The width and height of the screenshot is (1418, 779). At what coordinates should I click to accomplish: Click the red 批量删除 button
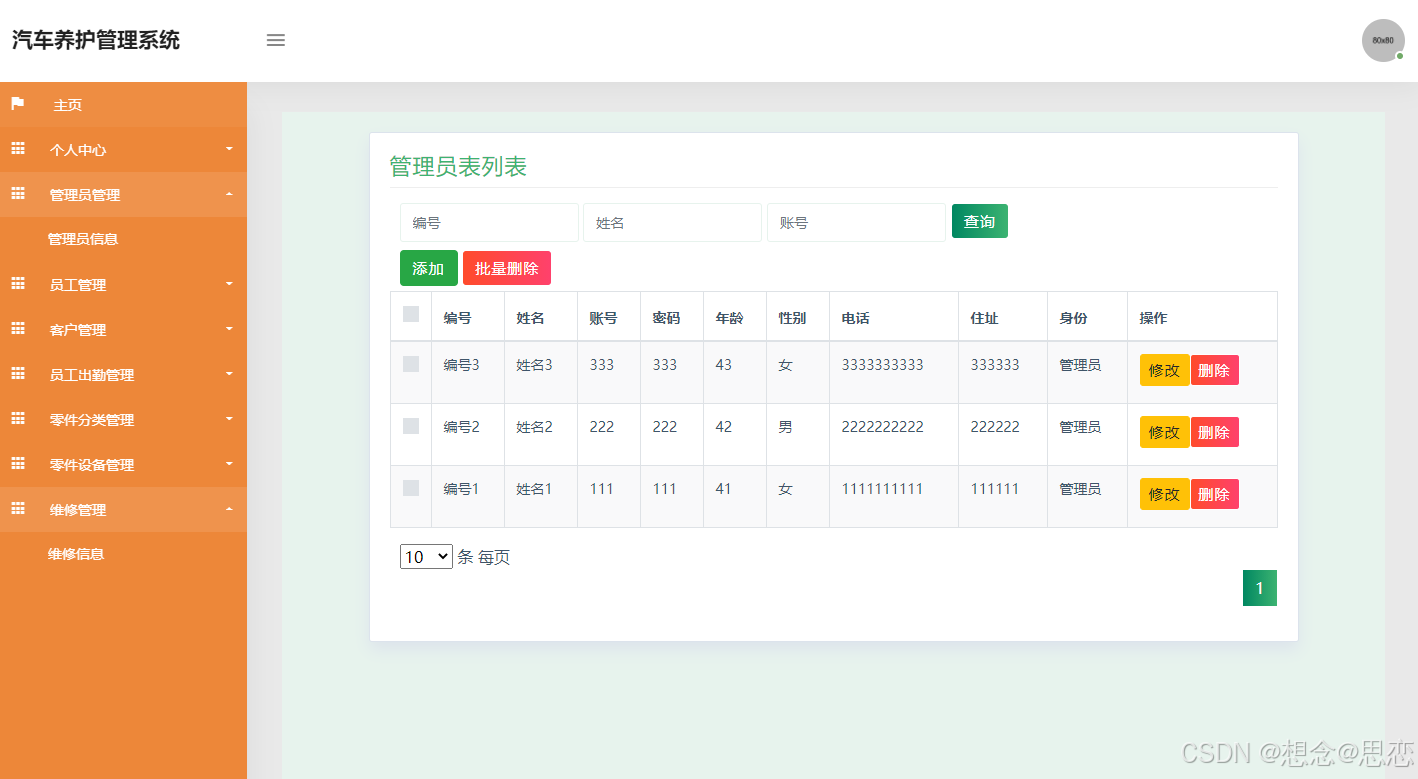coord(507,268)
